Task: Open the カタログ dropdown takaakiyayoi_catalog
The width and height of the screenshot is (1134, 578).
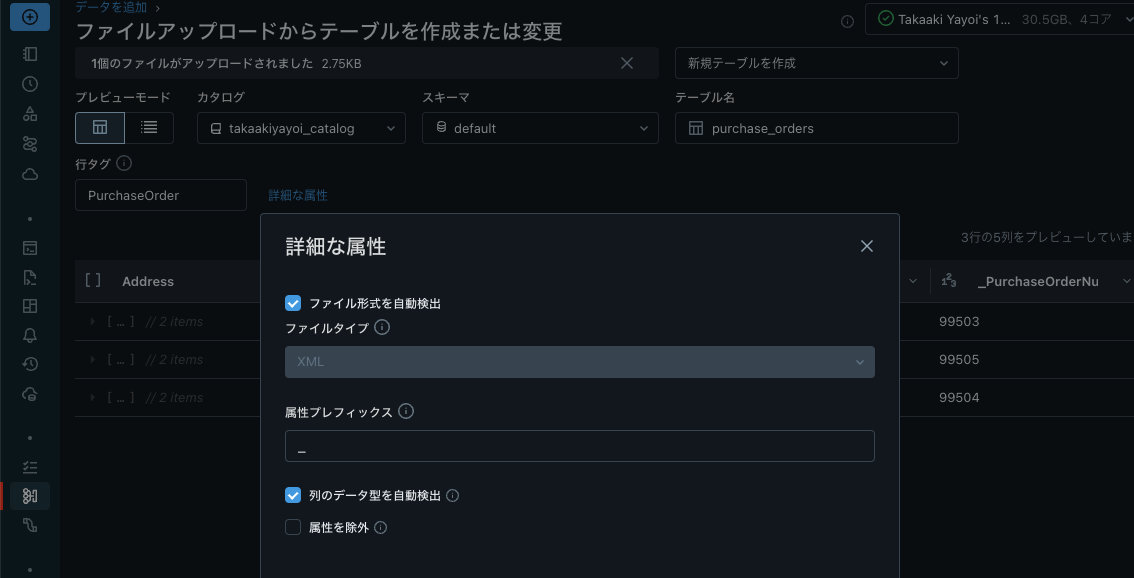Action: (x=300, y=128)
